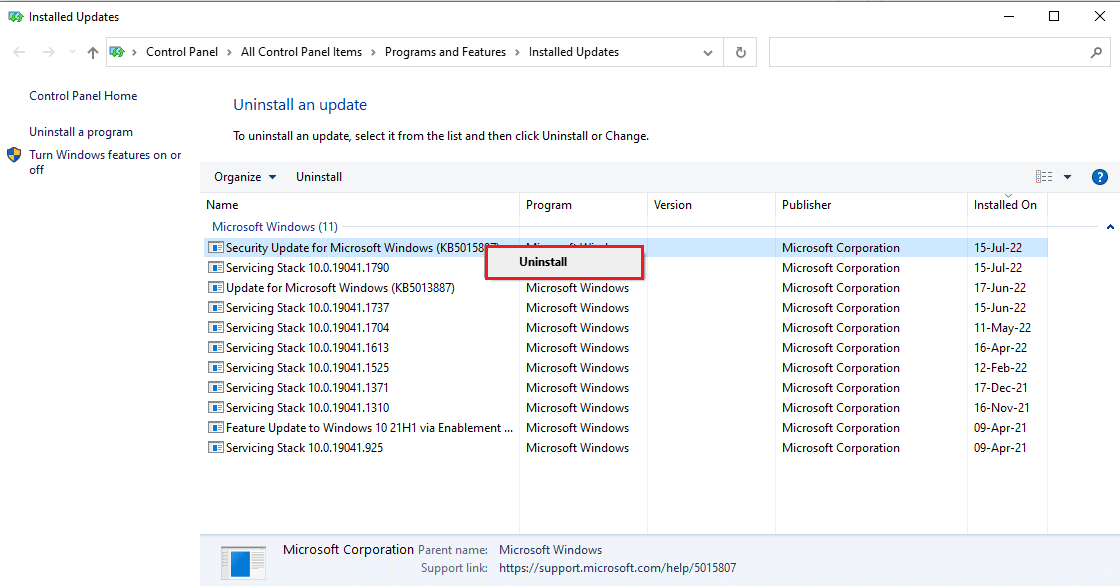Viewport: 1120px width, 586px height.
Task: Select Servicing Stack 10.0.19041.1790 name
Action: pos(308,268)
